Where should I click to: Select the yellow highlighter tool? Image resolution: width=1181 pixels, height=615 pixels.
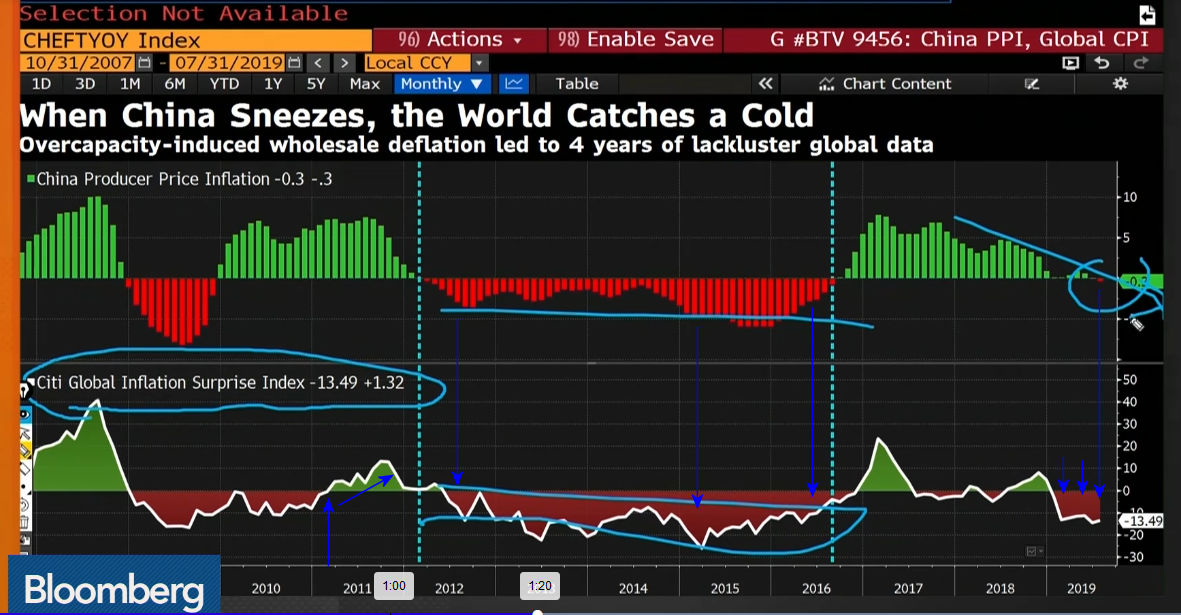(x=25, y=450)
